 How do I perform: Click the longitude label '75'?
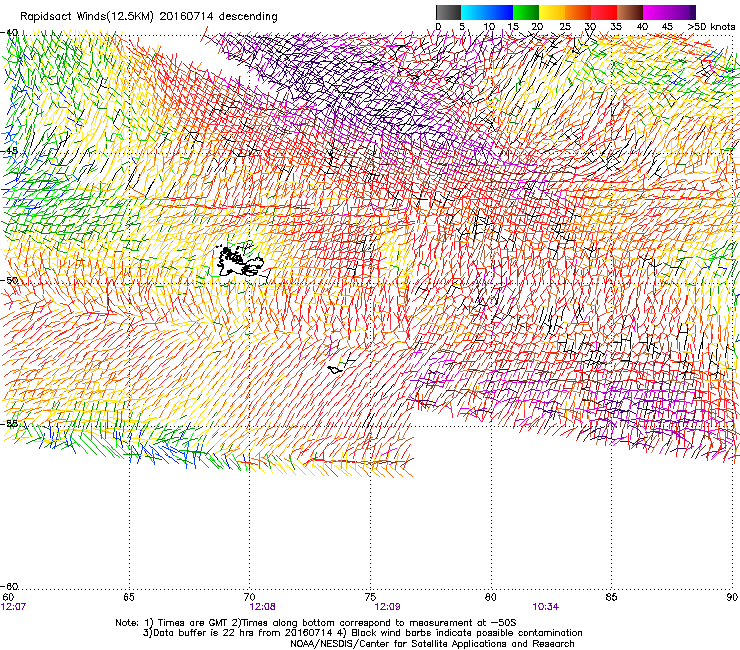click(x=370, y=597)
